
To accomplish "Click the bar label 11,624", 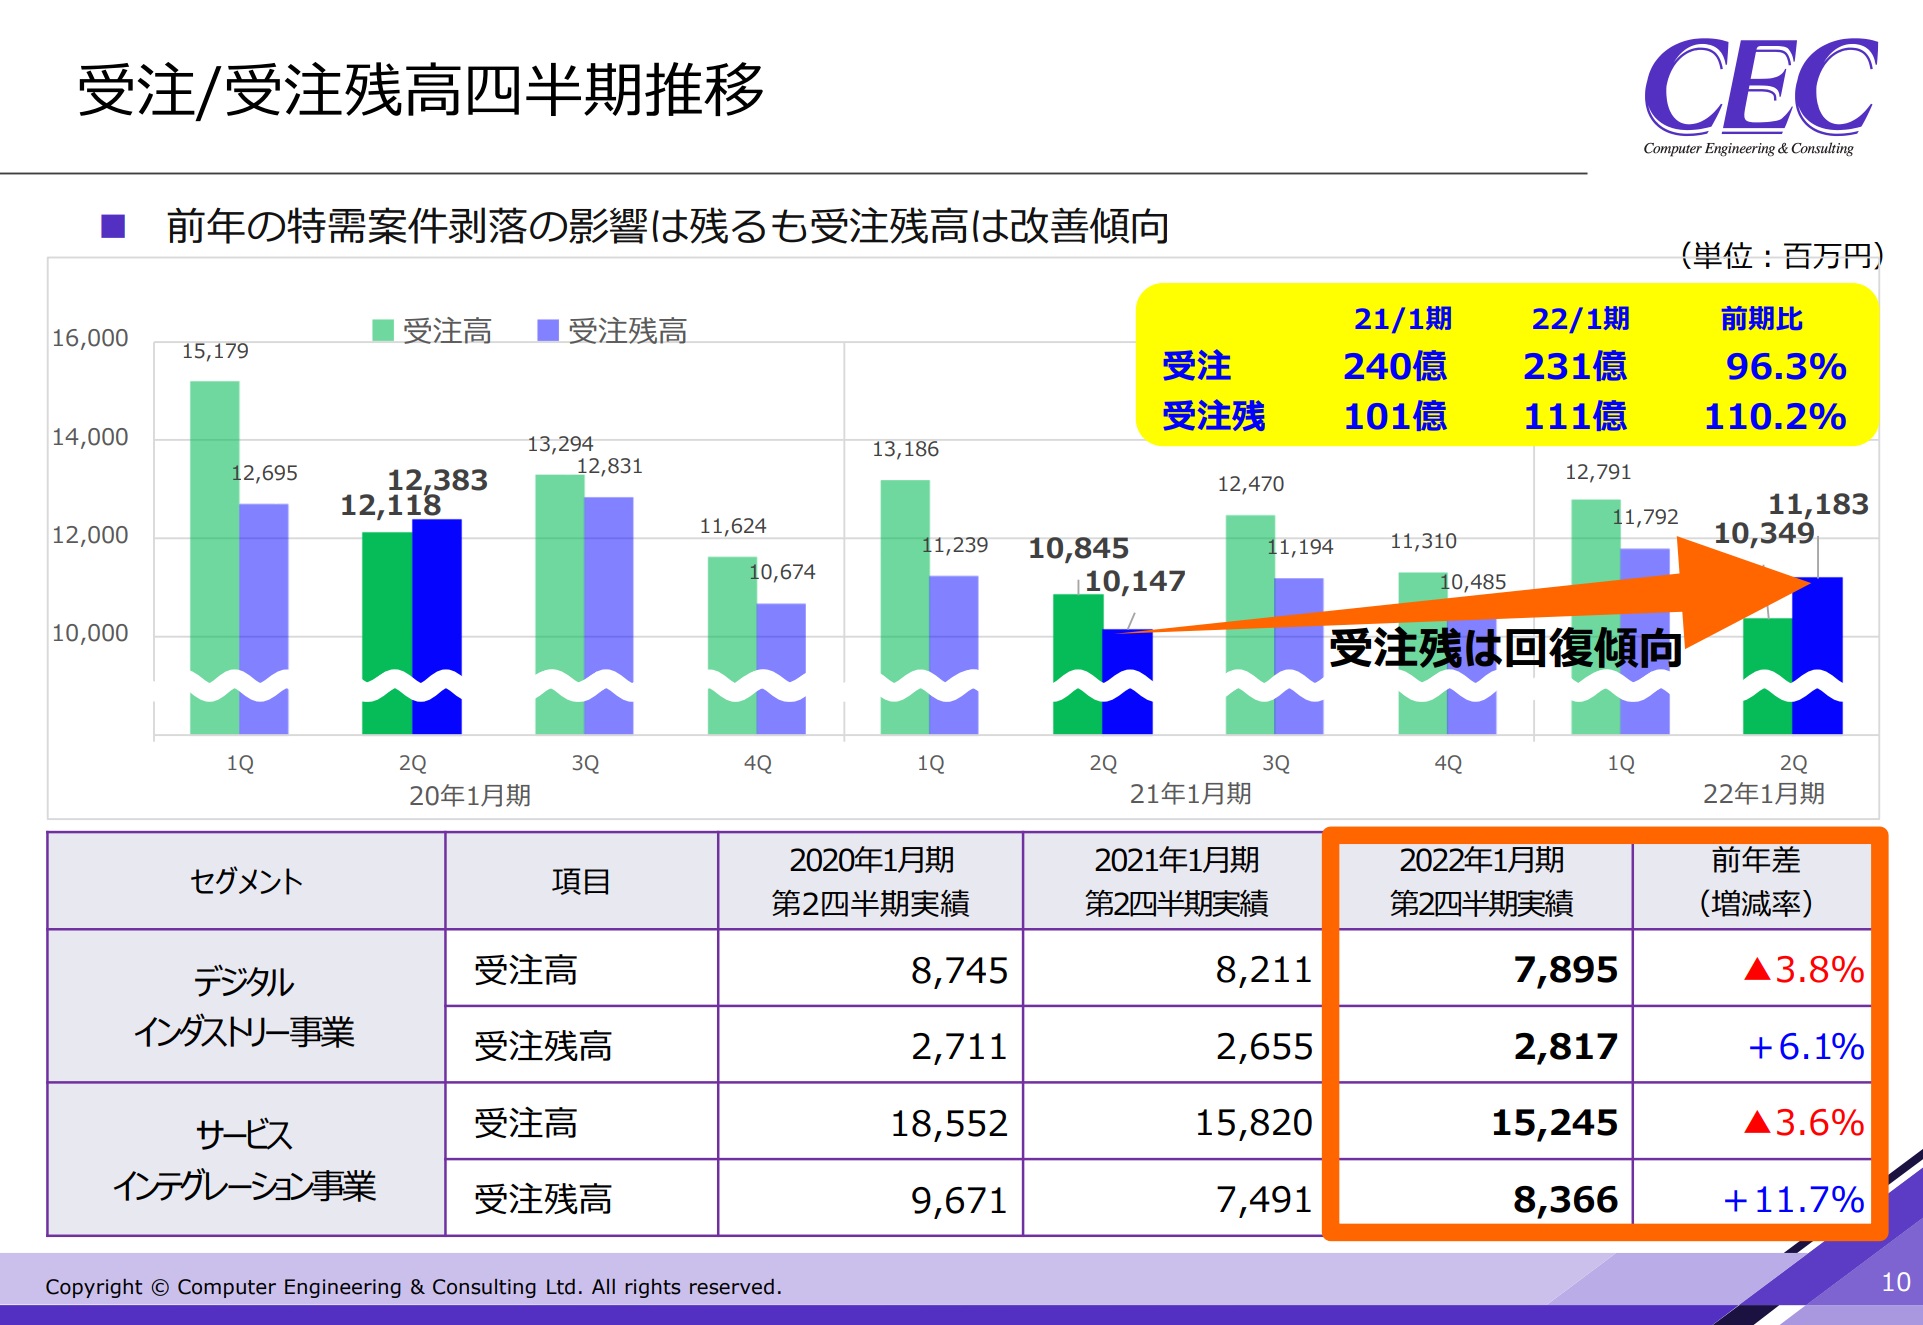I will [x=733, y=526].
